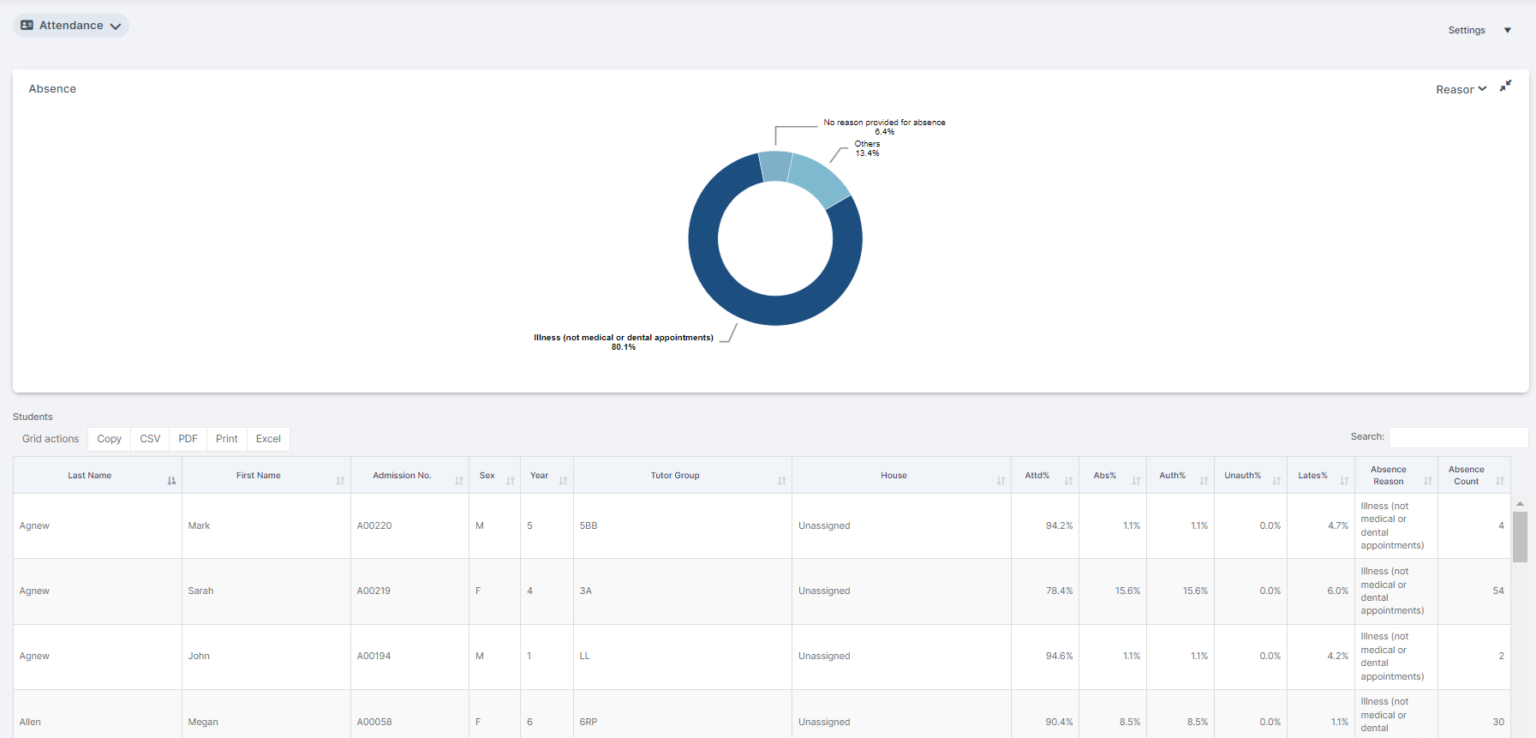Select Print from the grid actions bar

click(x=226, y=438)
